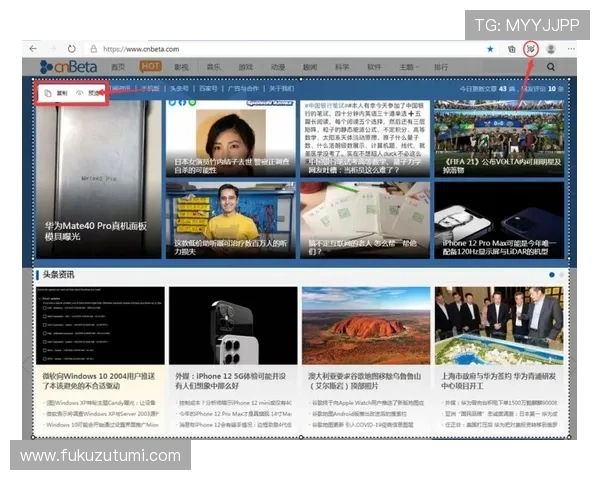
Task: Open the 上海市政府与华为签约 headline
Action: [499, 381]
